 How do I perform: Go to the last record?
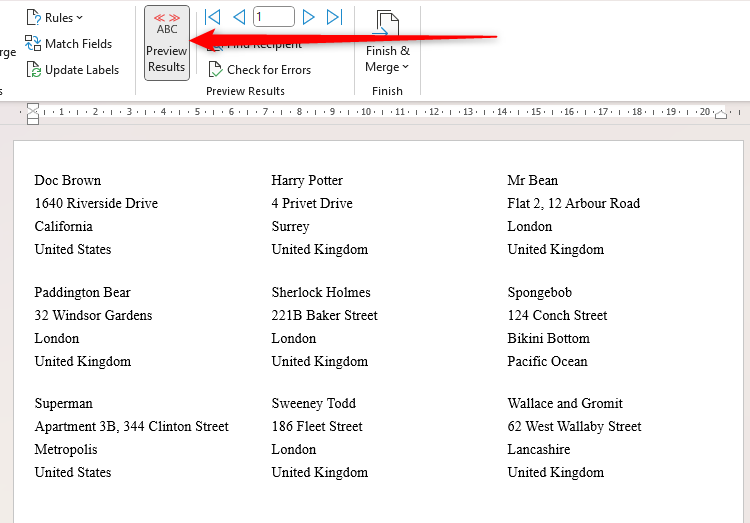[334, 17]
